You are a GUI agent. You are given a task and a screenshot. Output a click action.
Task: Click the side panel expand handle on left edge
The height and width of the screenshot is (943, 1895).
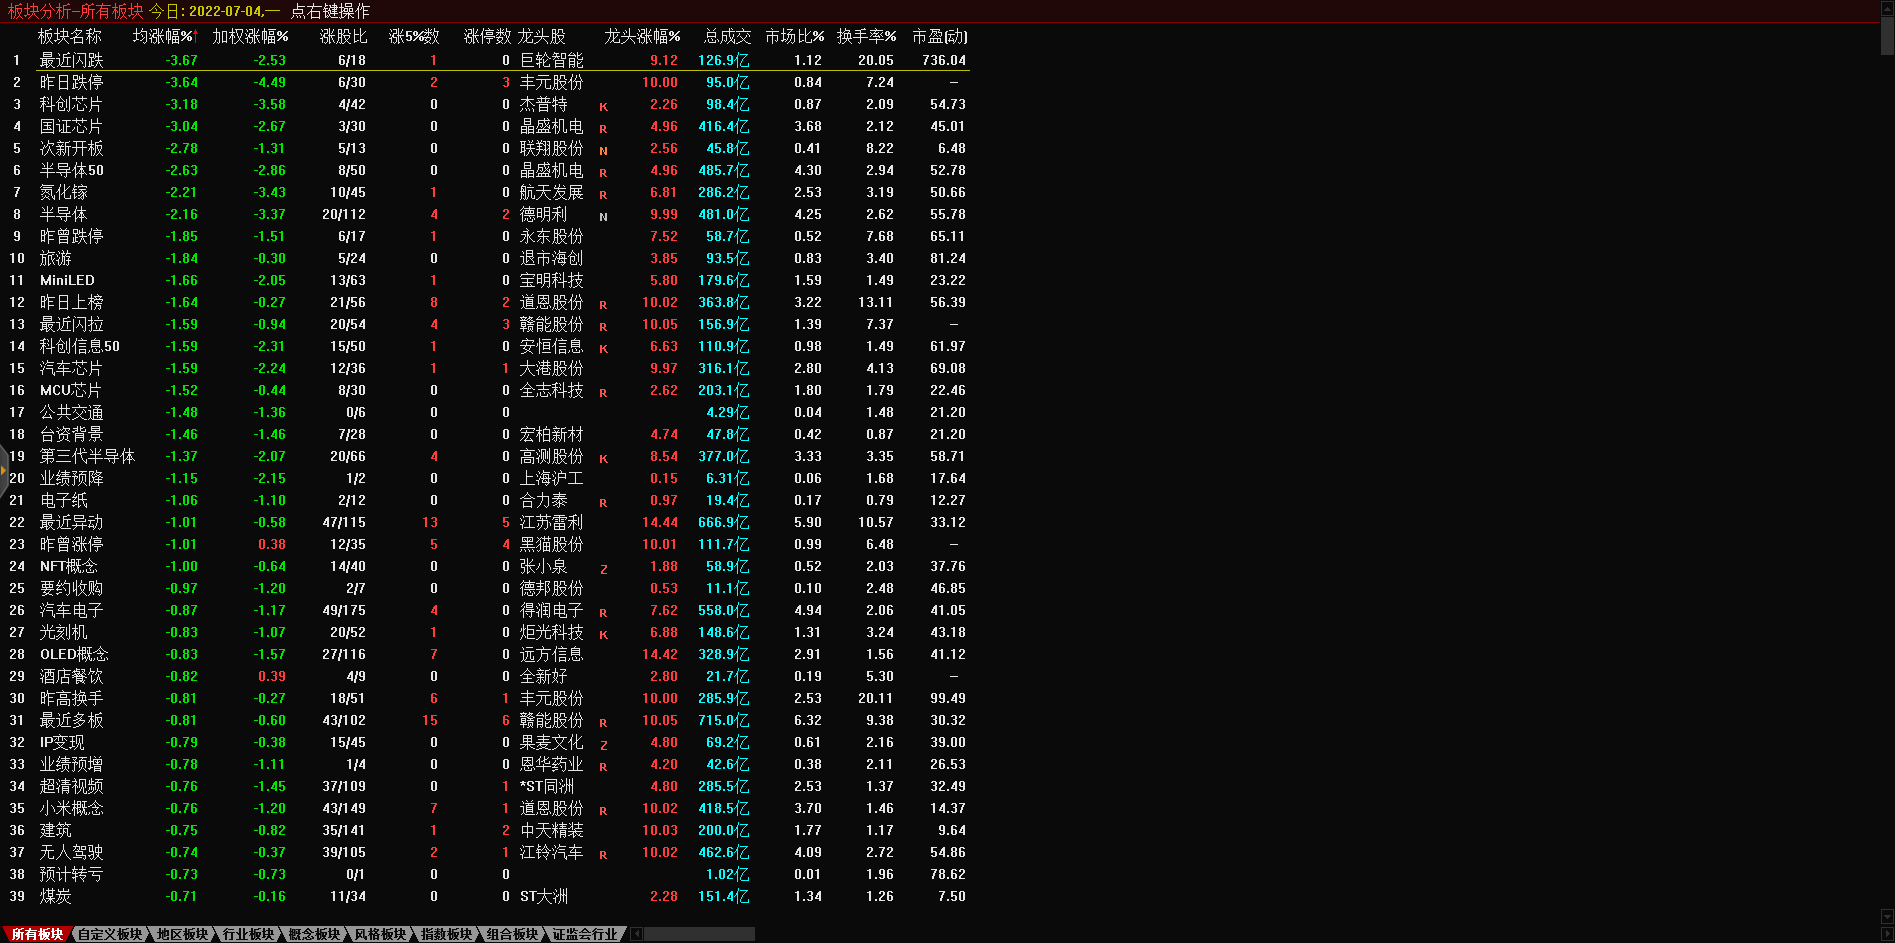4,470
